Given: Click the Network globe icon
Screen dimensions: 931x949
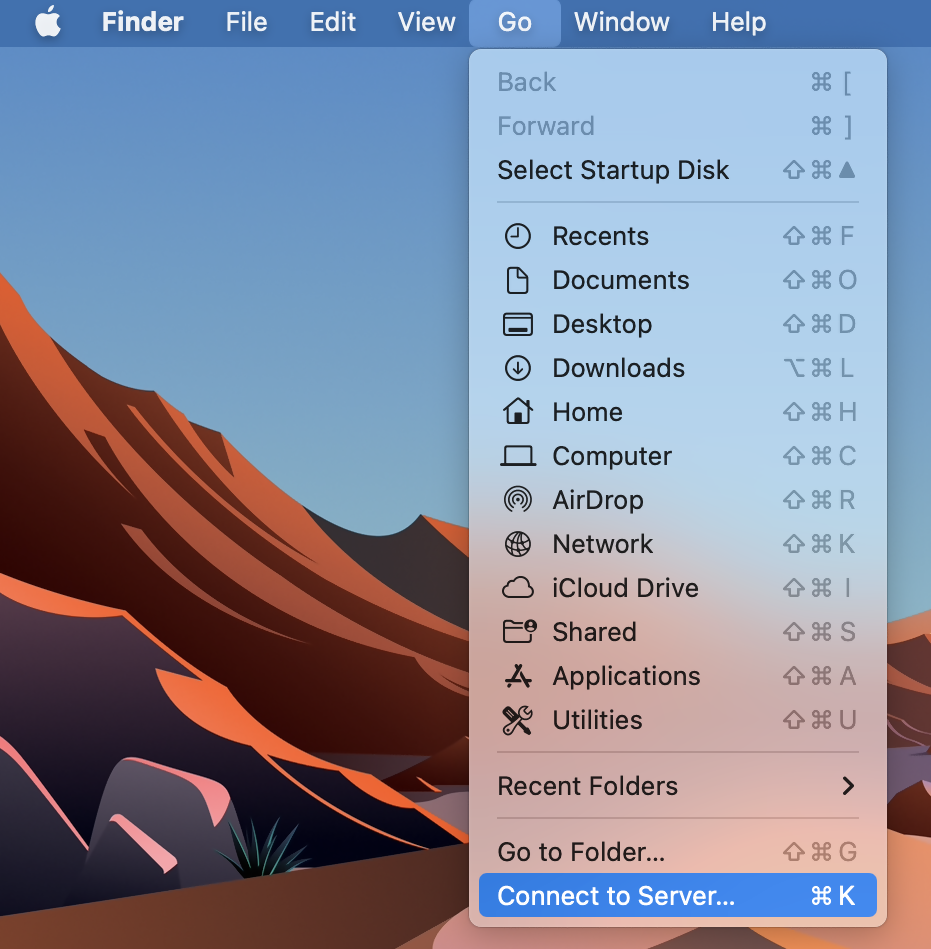Looking at the screenshot, I should (x=518, y=544).
